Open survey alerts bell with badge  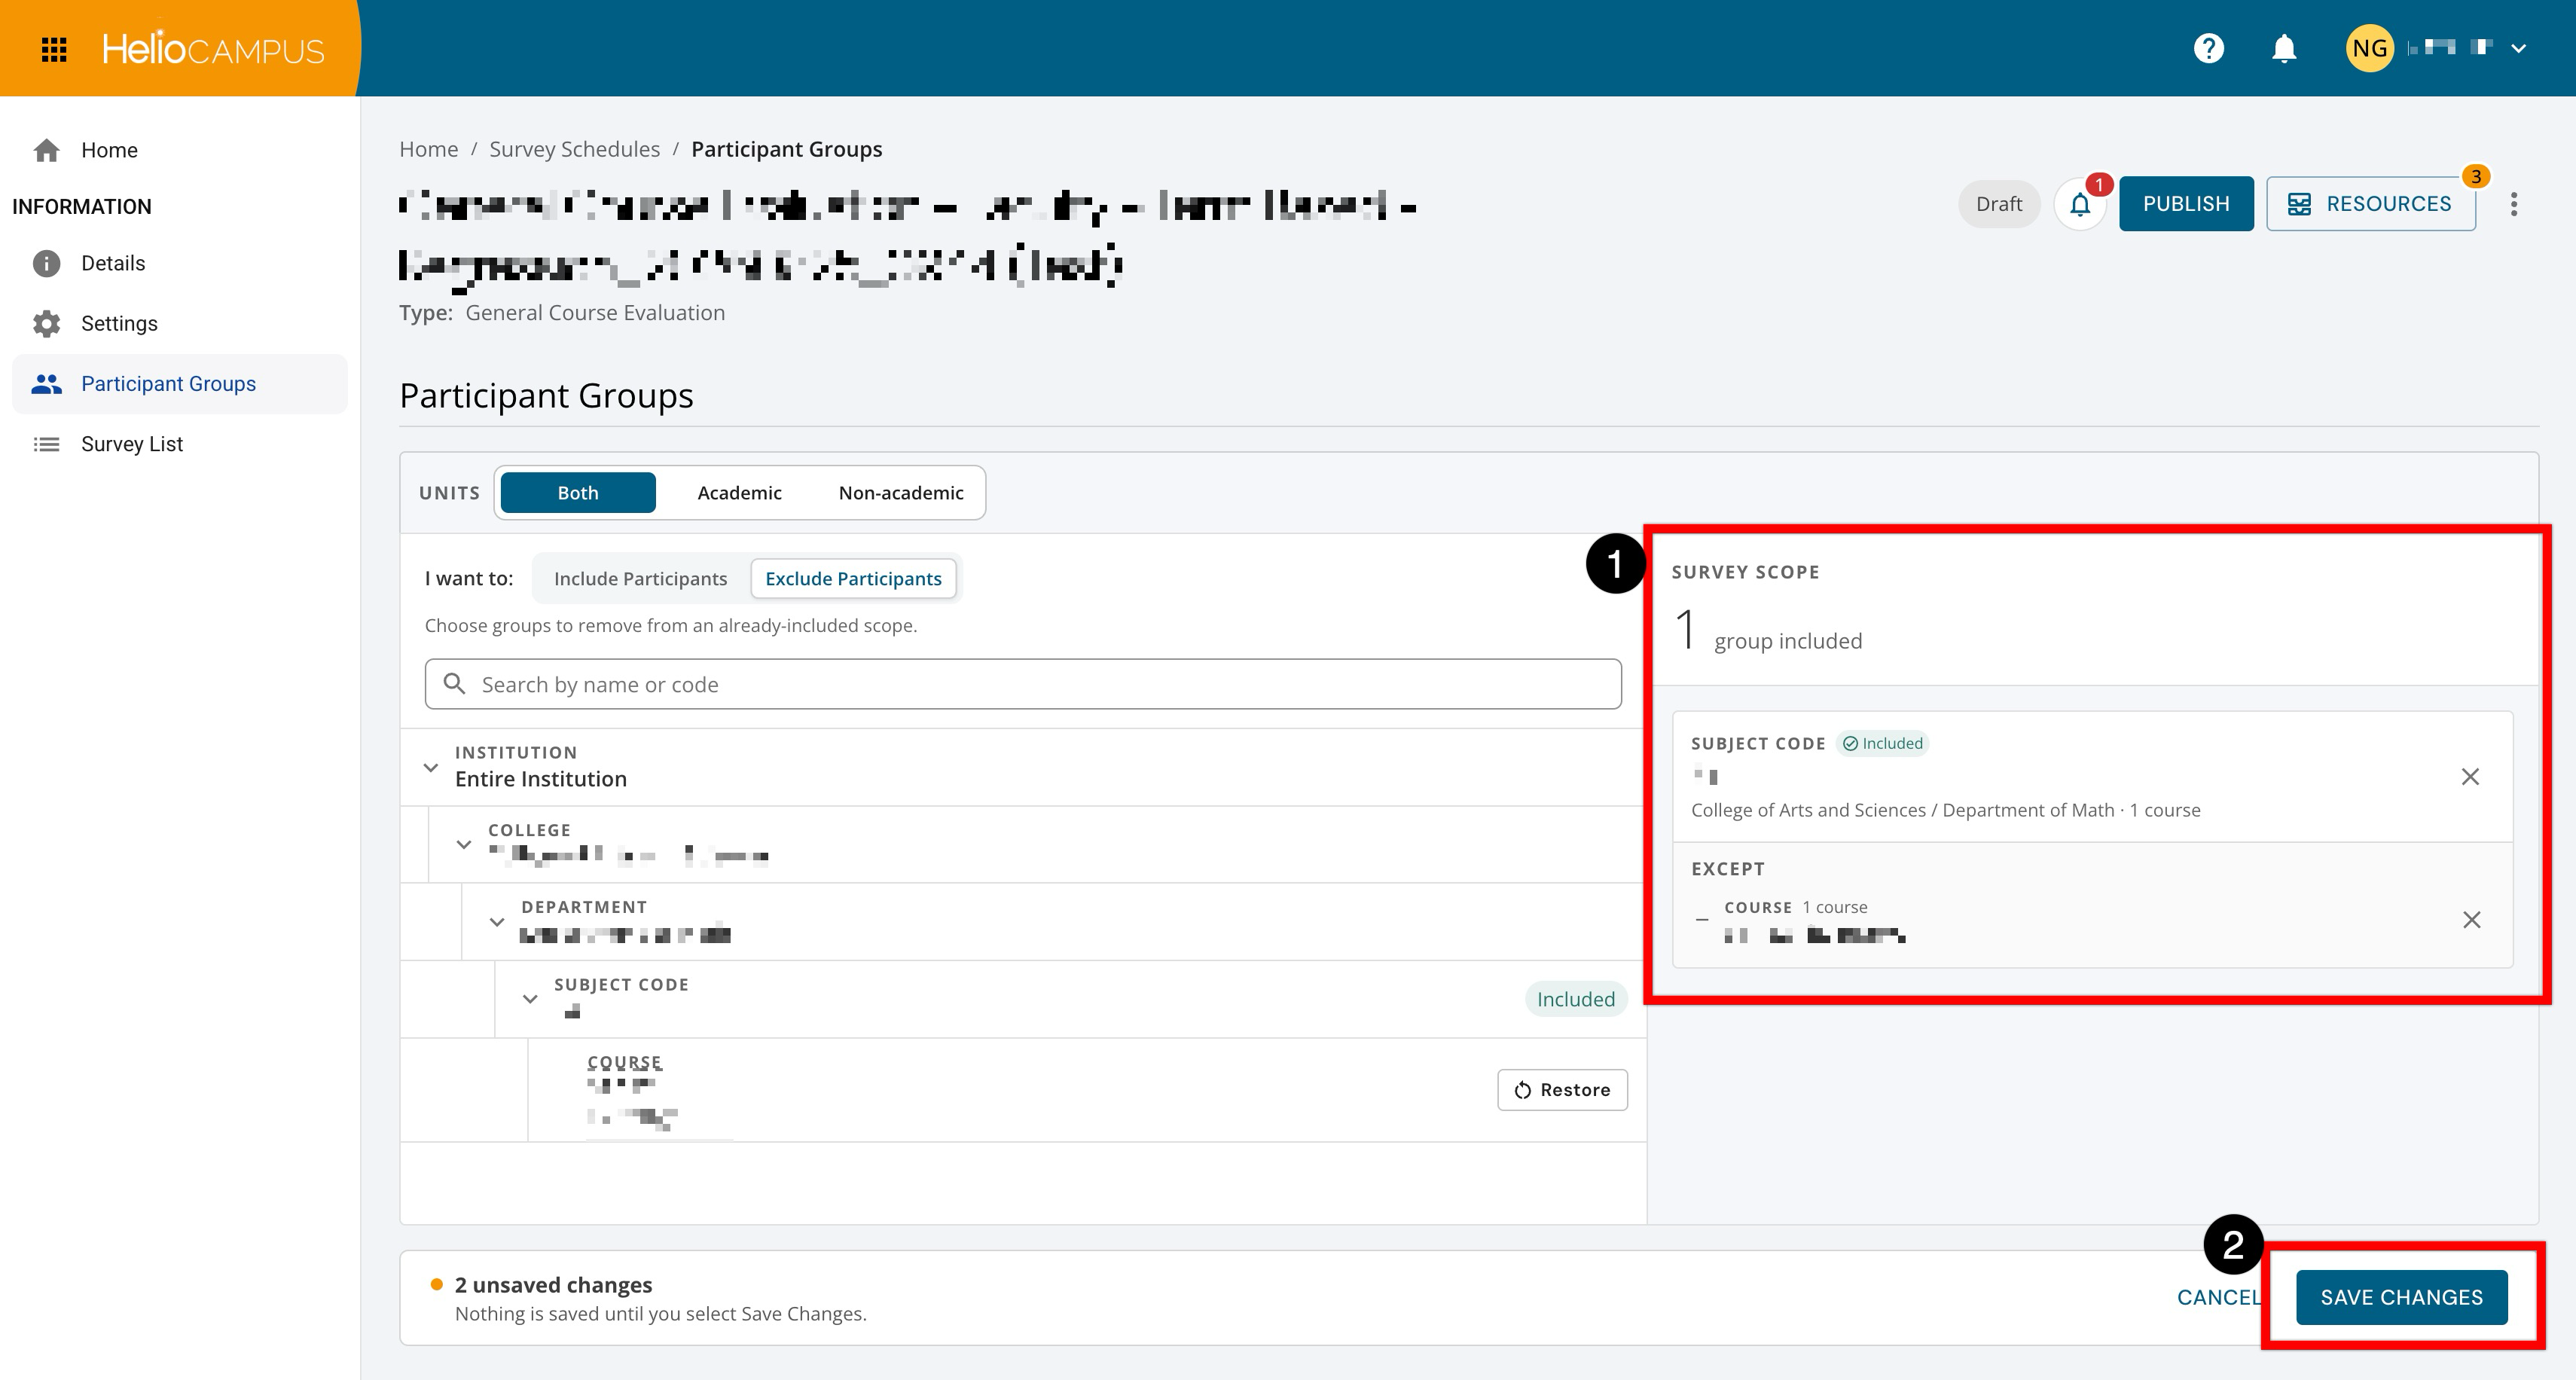click(x=2080, y=204)
